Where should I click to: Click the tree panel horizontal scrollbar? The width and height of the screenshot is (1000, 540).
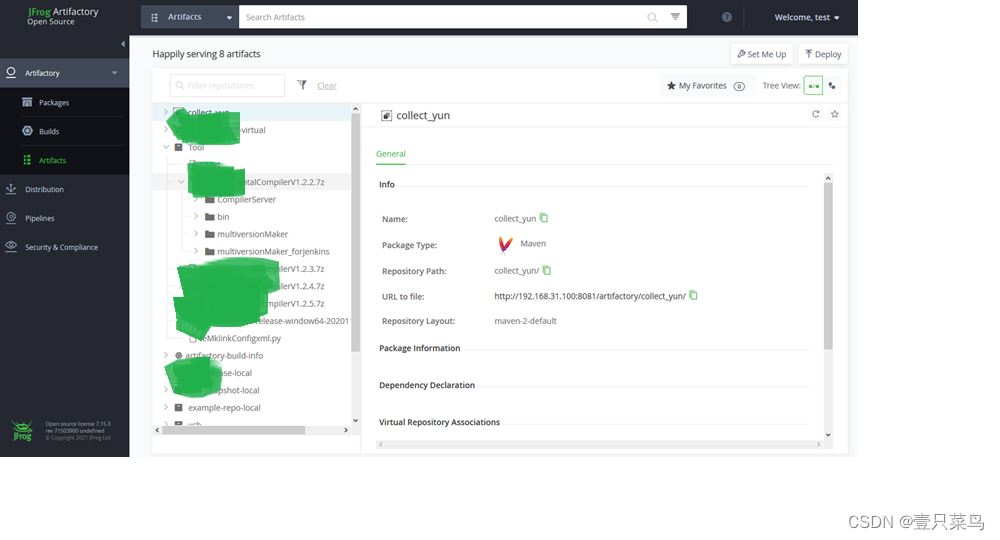coord(233,430)
